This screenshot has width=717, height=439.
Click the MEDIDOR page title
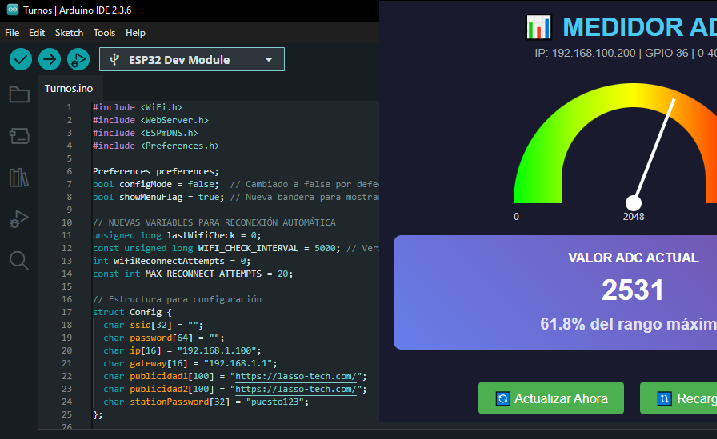point(640,27)
